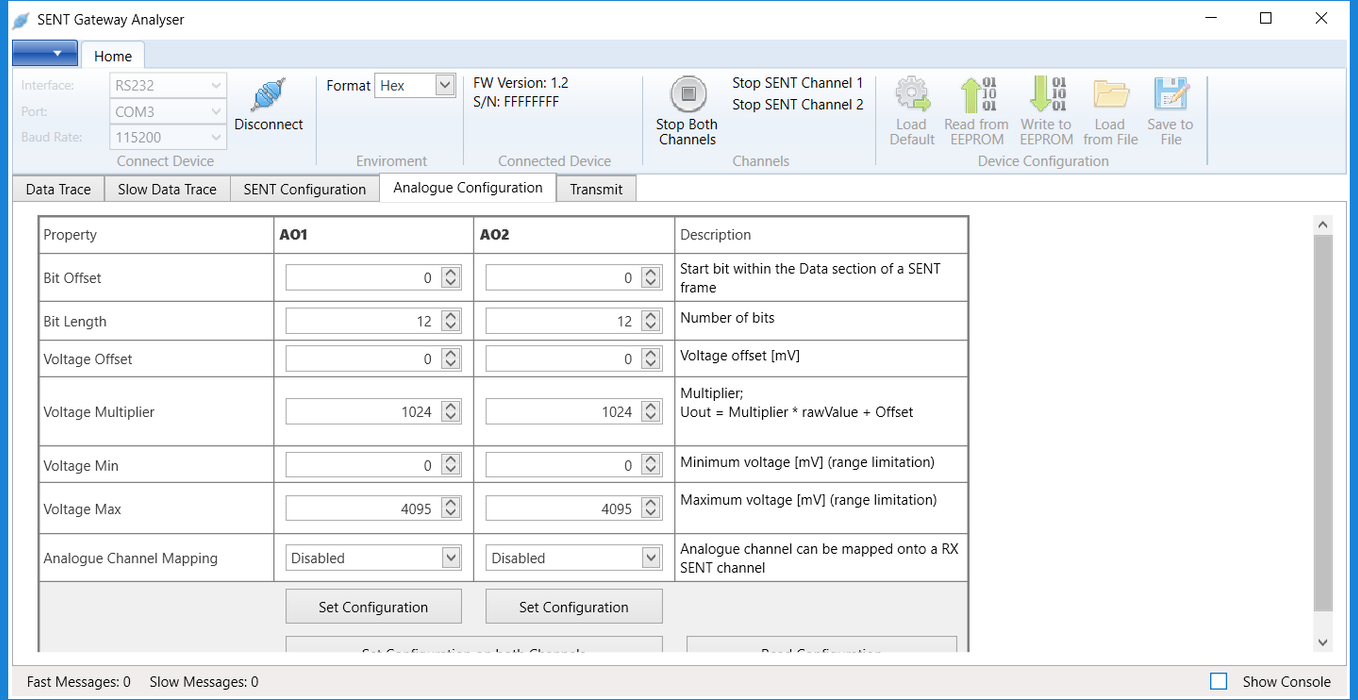Click the AO2 Voltage Offset stepper arrows

[x=651, y=359]
